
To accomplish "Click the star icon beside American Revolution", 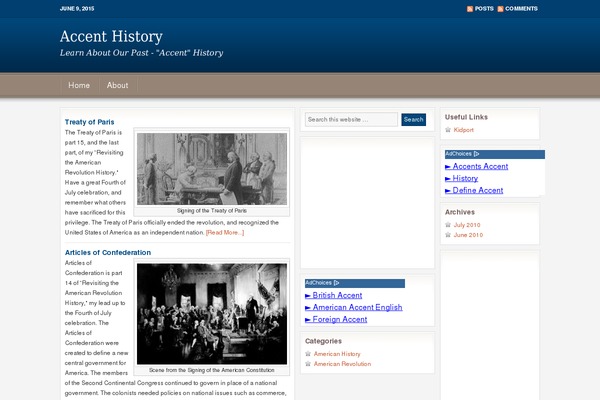I will [x=308, y=364].
